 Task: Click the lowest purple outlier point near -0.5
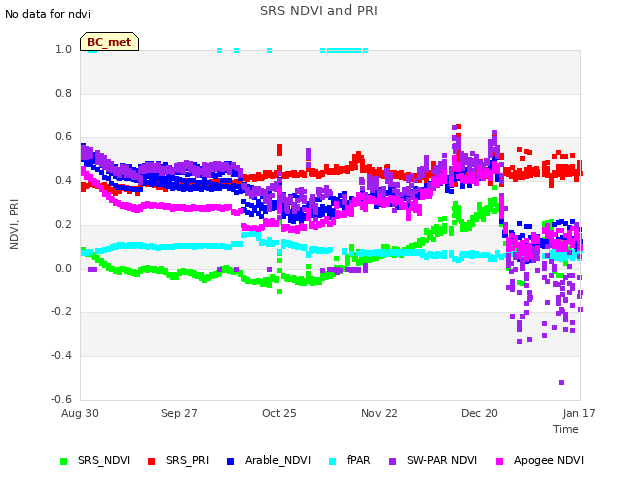[x=561, y=382]
